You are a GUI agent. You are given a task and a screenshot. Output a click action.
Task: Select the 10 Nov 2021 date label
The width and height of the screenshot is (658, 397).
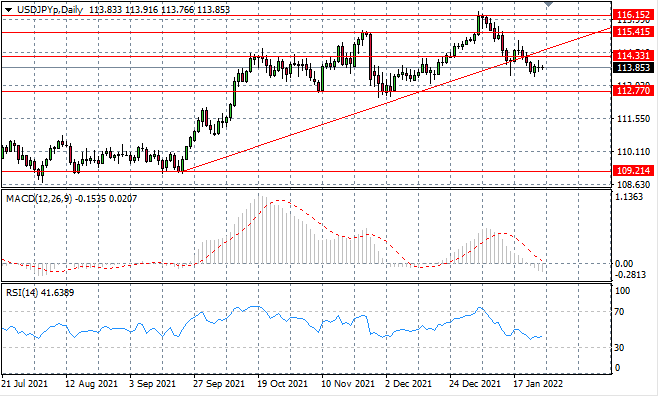347,384
